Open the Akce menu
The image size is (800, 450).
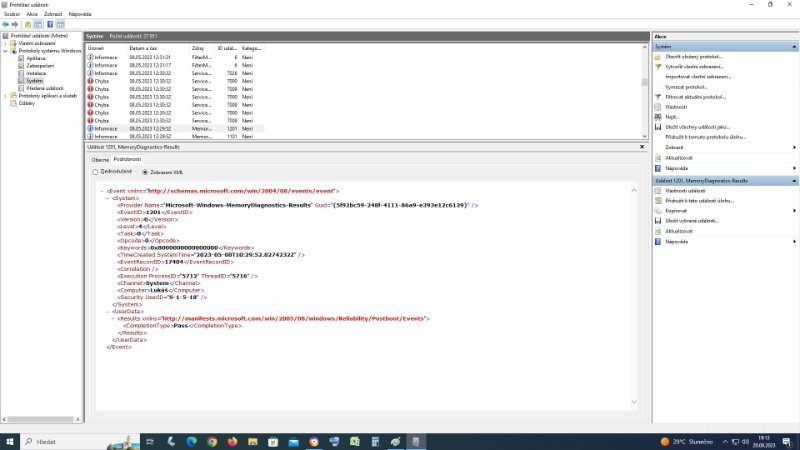(x=32, y=14)
